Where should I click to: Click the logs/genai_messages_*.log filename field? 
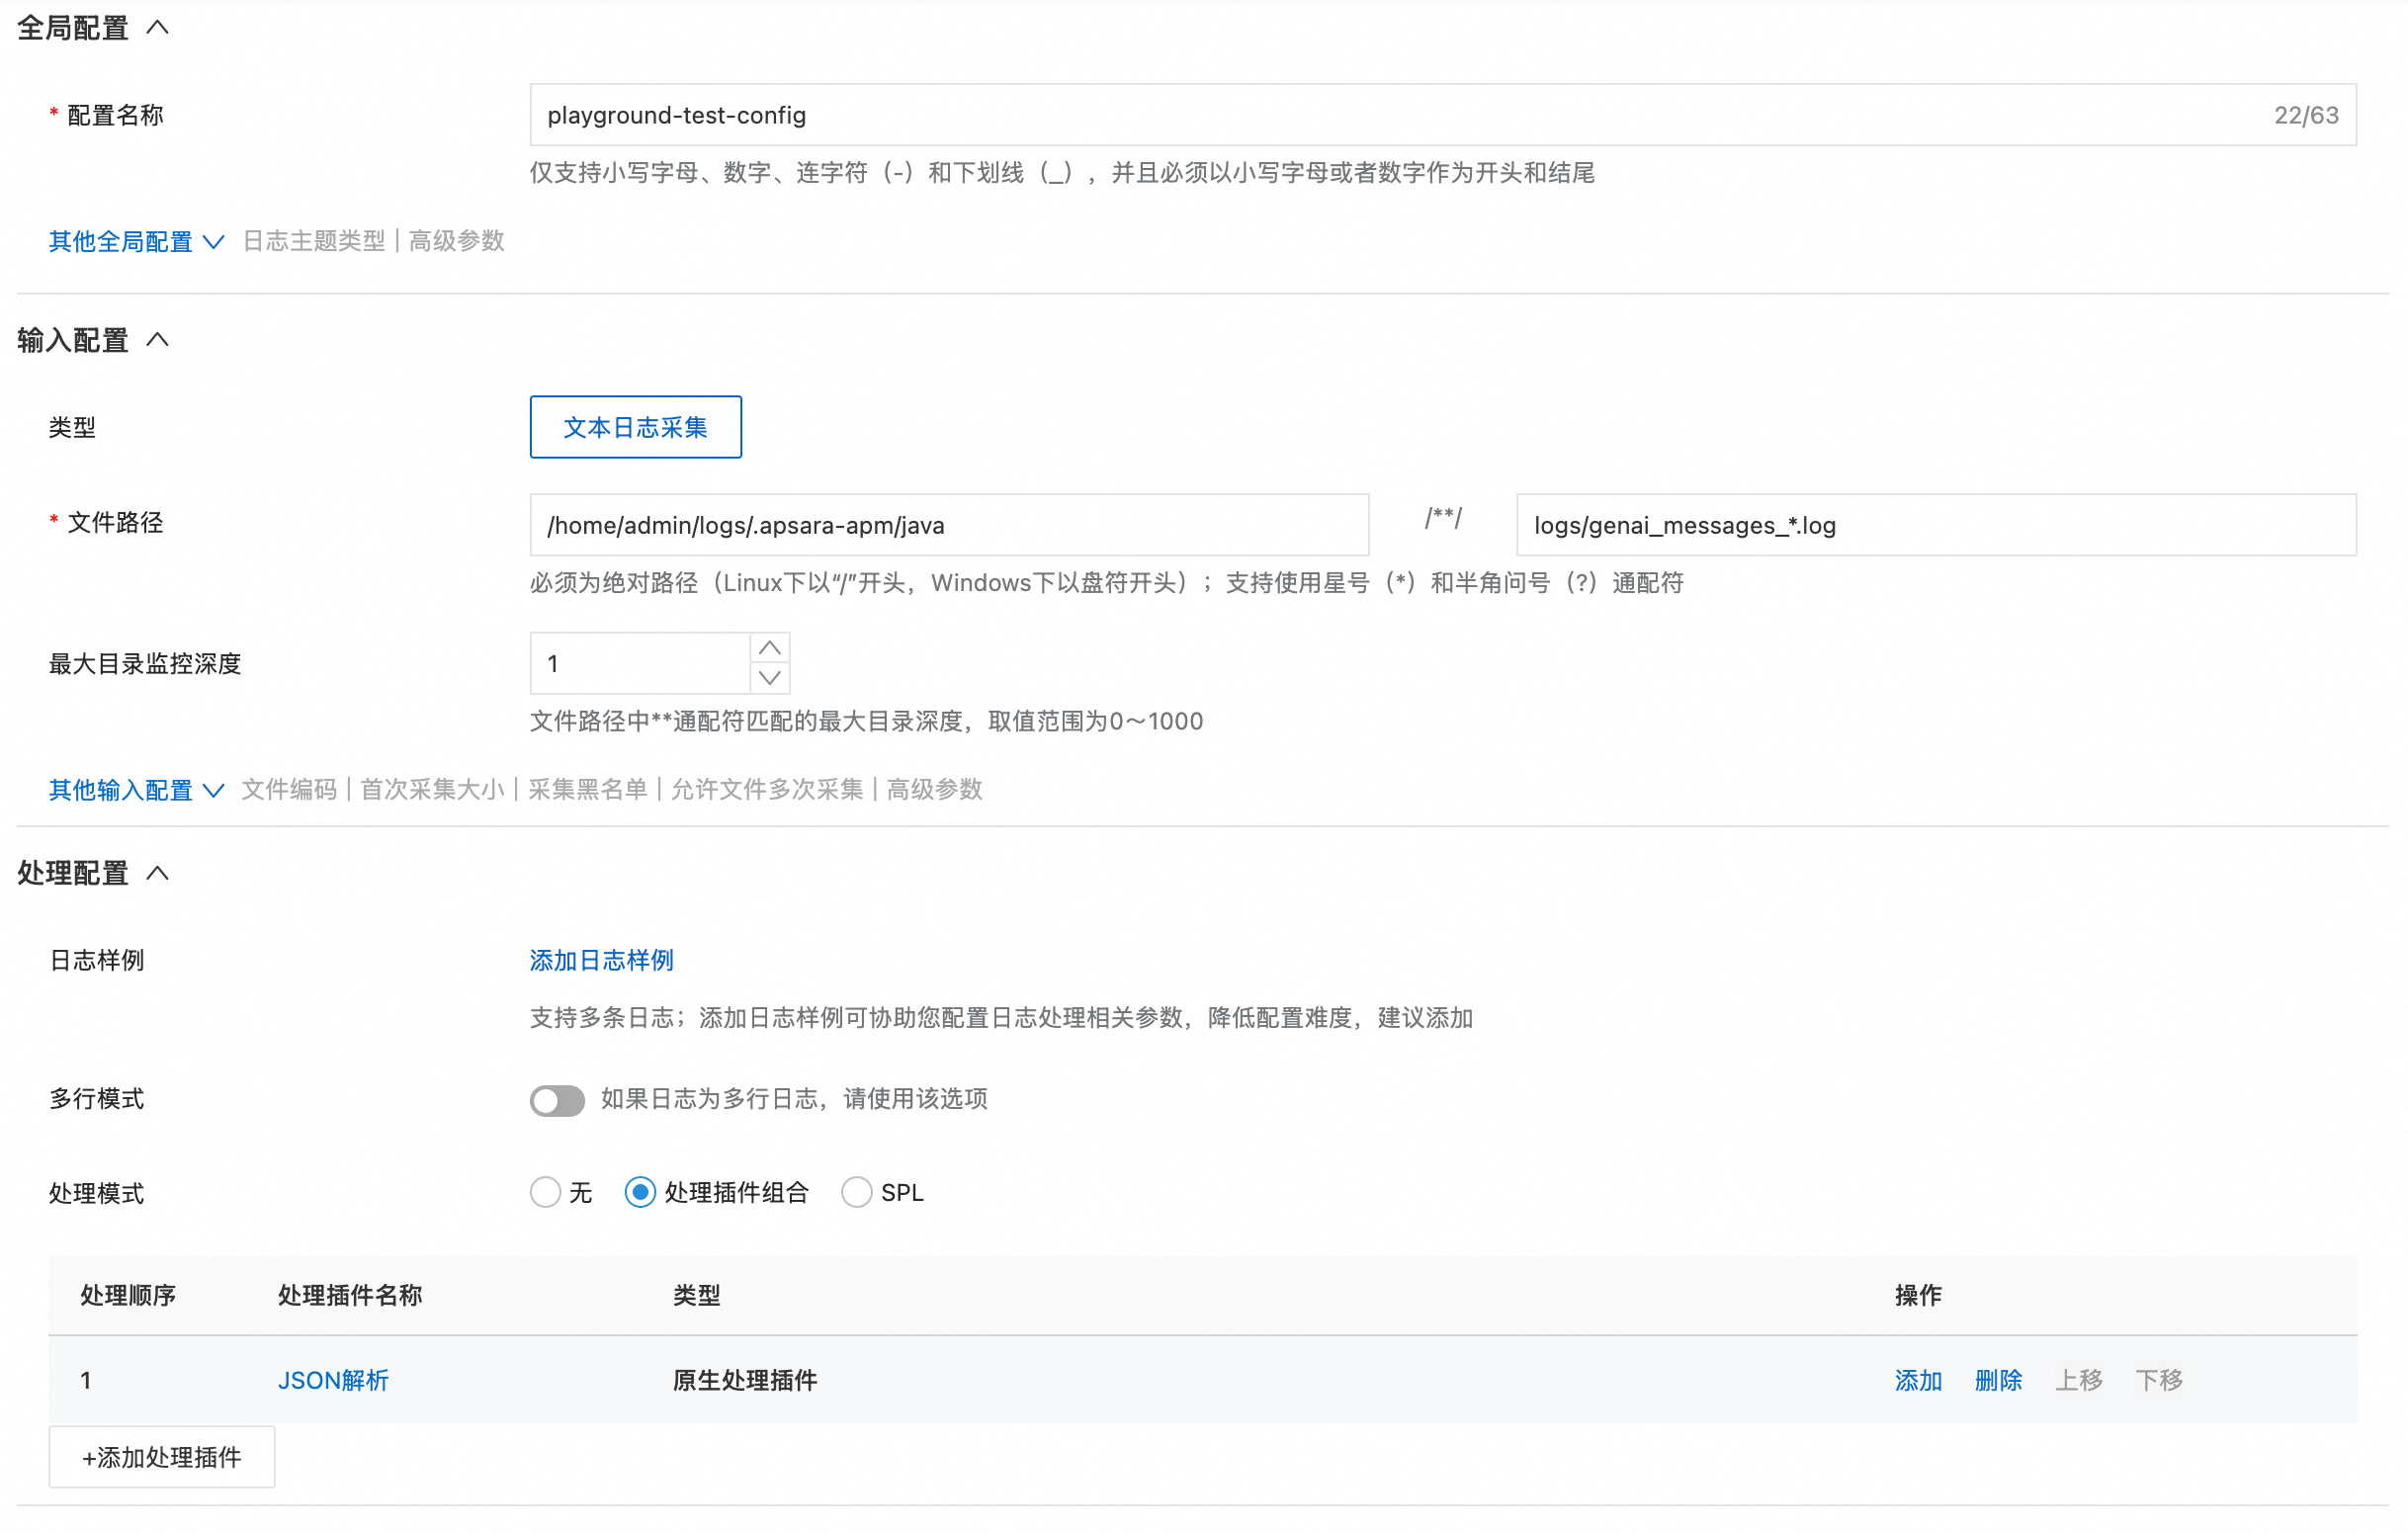[x=1935, y=525]
